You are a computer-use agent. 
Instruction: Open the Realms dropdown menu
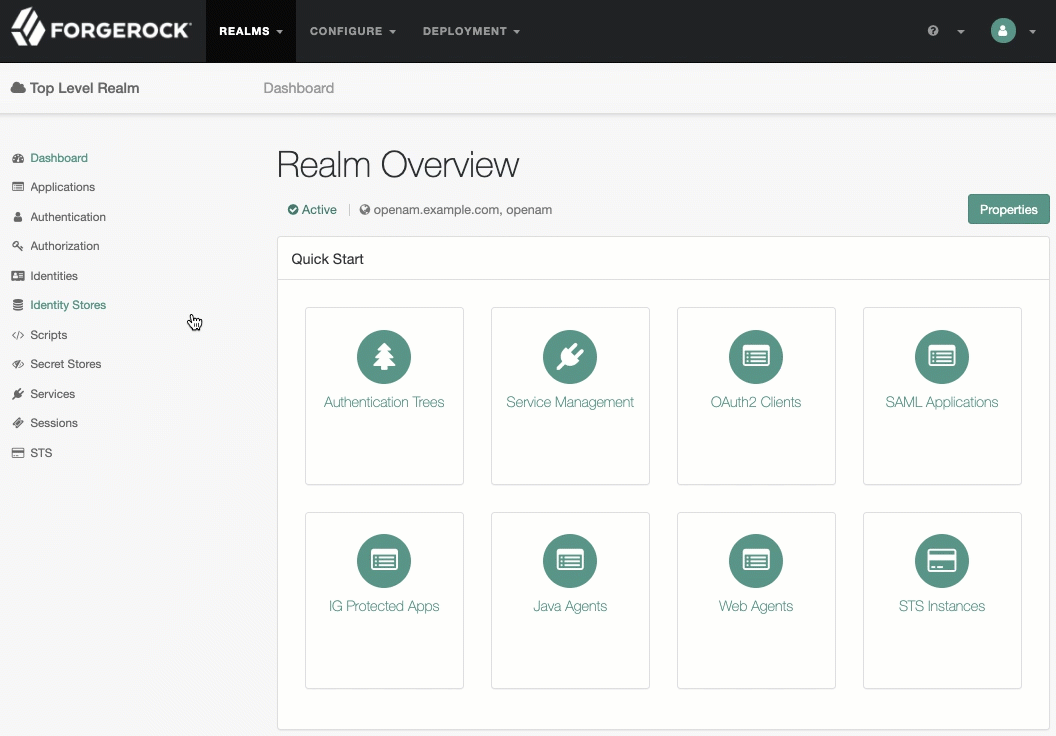[251, 31]
